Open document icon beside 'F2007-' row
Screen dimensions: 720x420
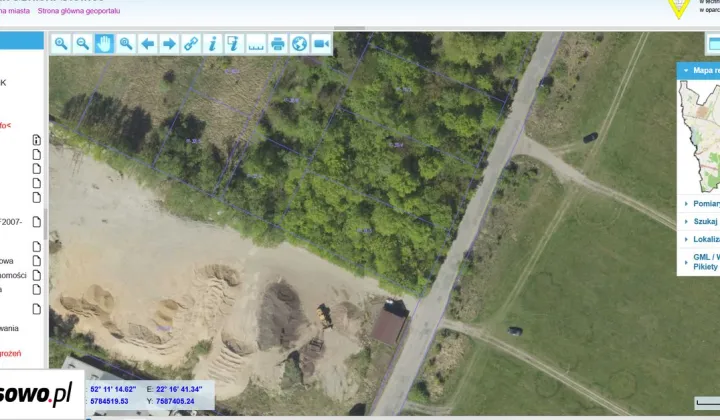(37, 222)
